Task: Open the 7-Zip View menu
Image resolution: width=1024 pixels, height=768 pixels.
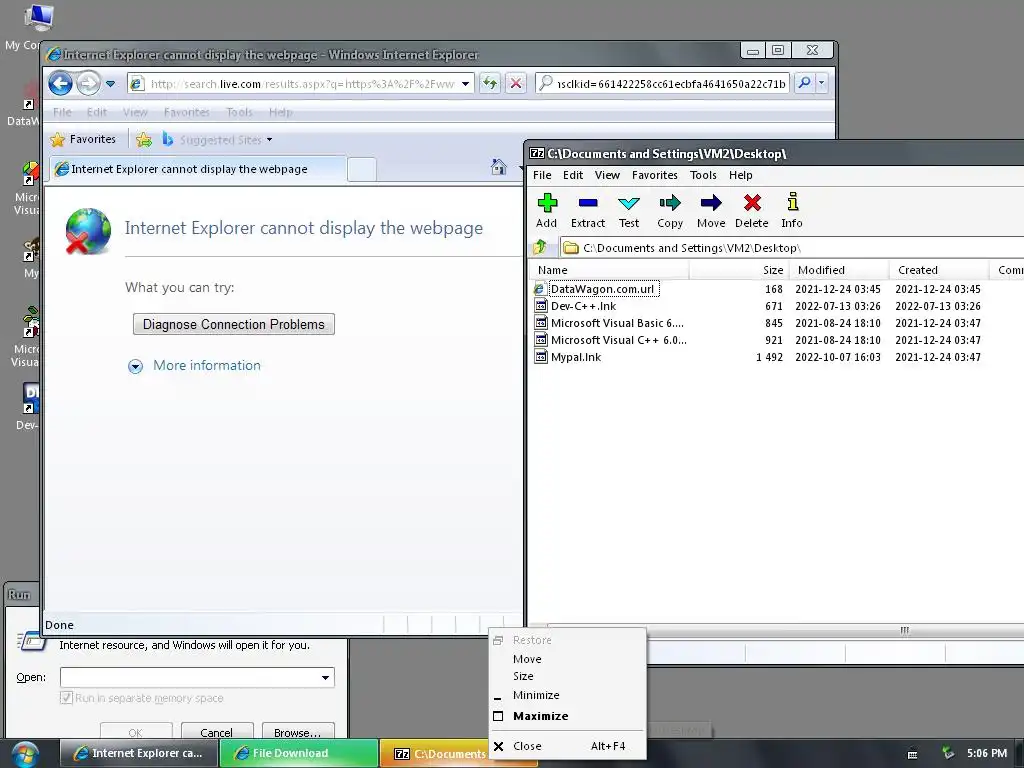Action: [x=607, y=175]
